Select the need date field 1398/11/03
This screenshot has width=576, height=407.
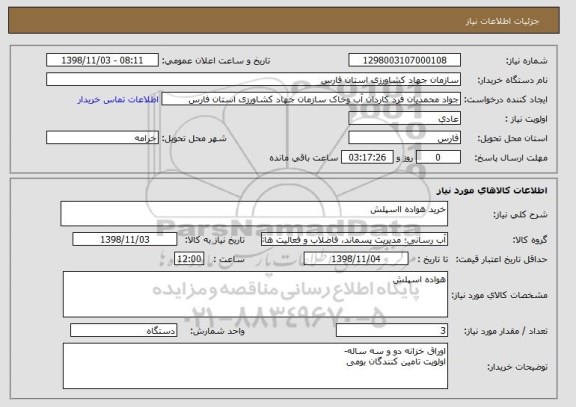[125, 239]
